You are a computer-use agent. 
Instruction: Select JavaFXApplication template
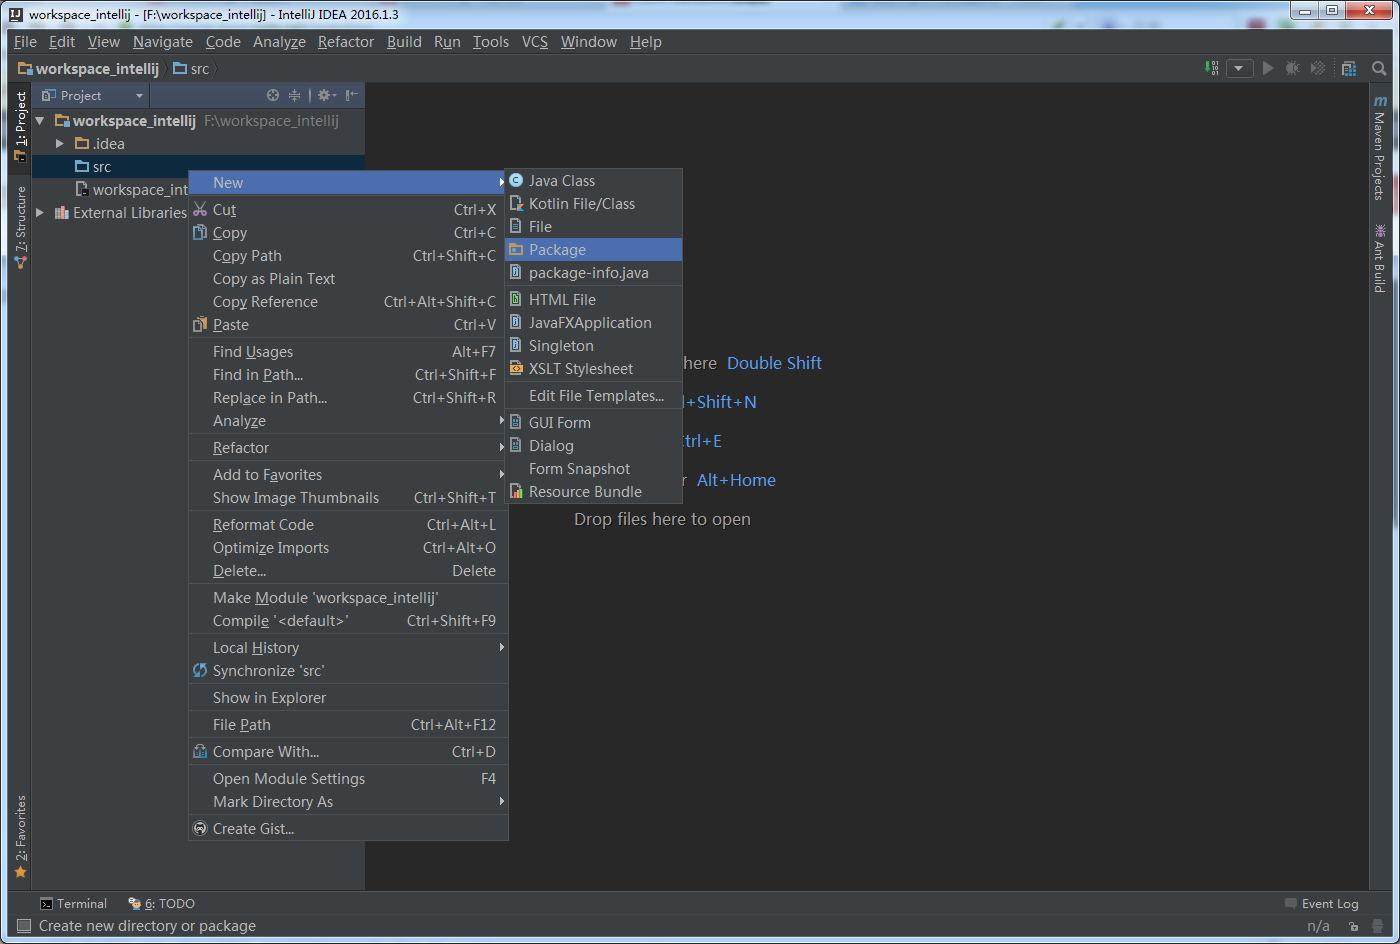(594, 323)
